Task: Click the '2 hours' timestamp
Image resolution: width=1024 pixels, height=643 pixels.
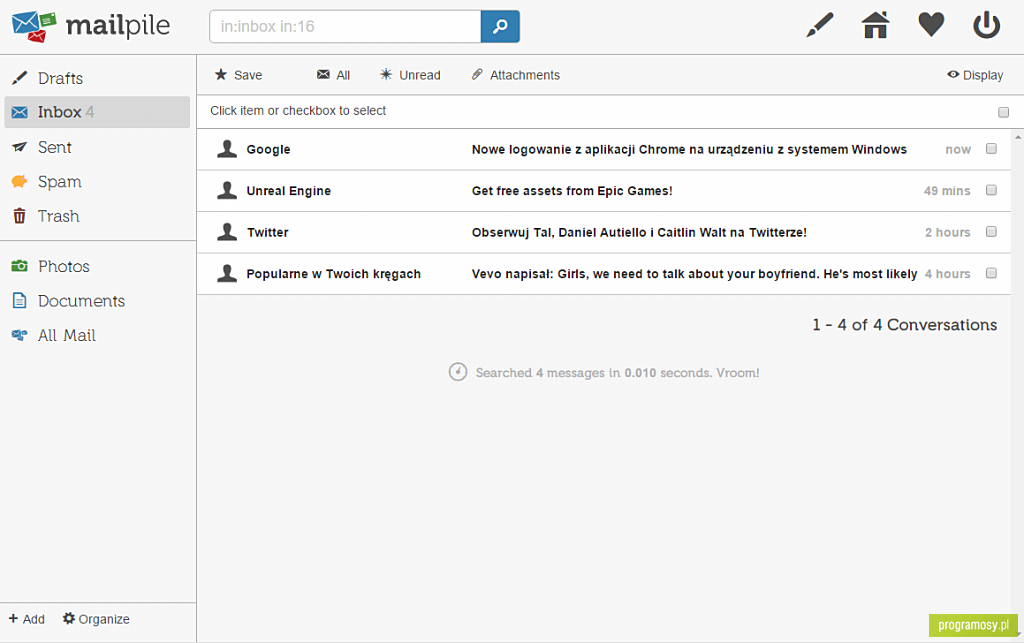Action: click(x=948, y=232)
